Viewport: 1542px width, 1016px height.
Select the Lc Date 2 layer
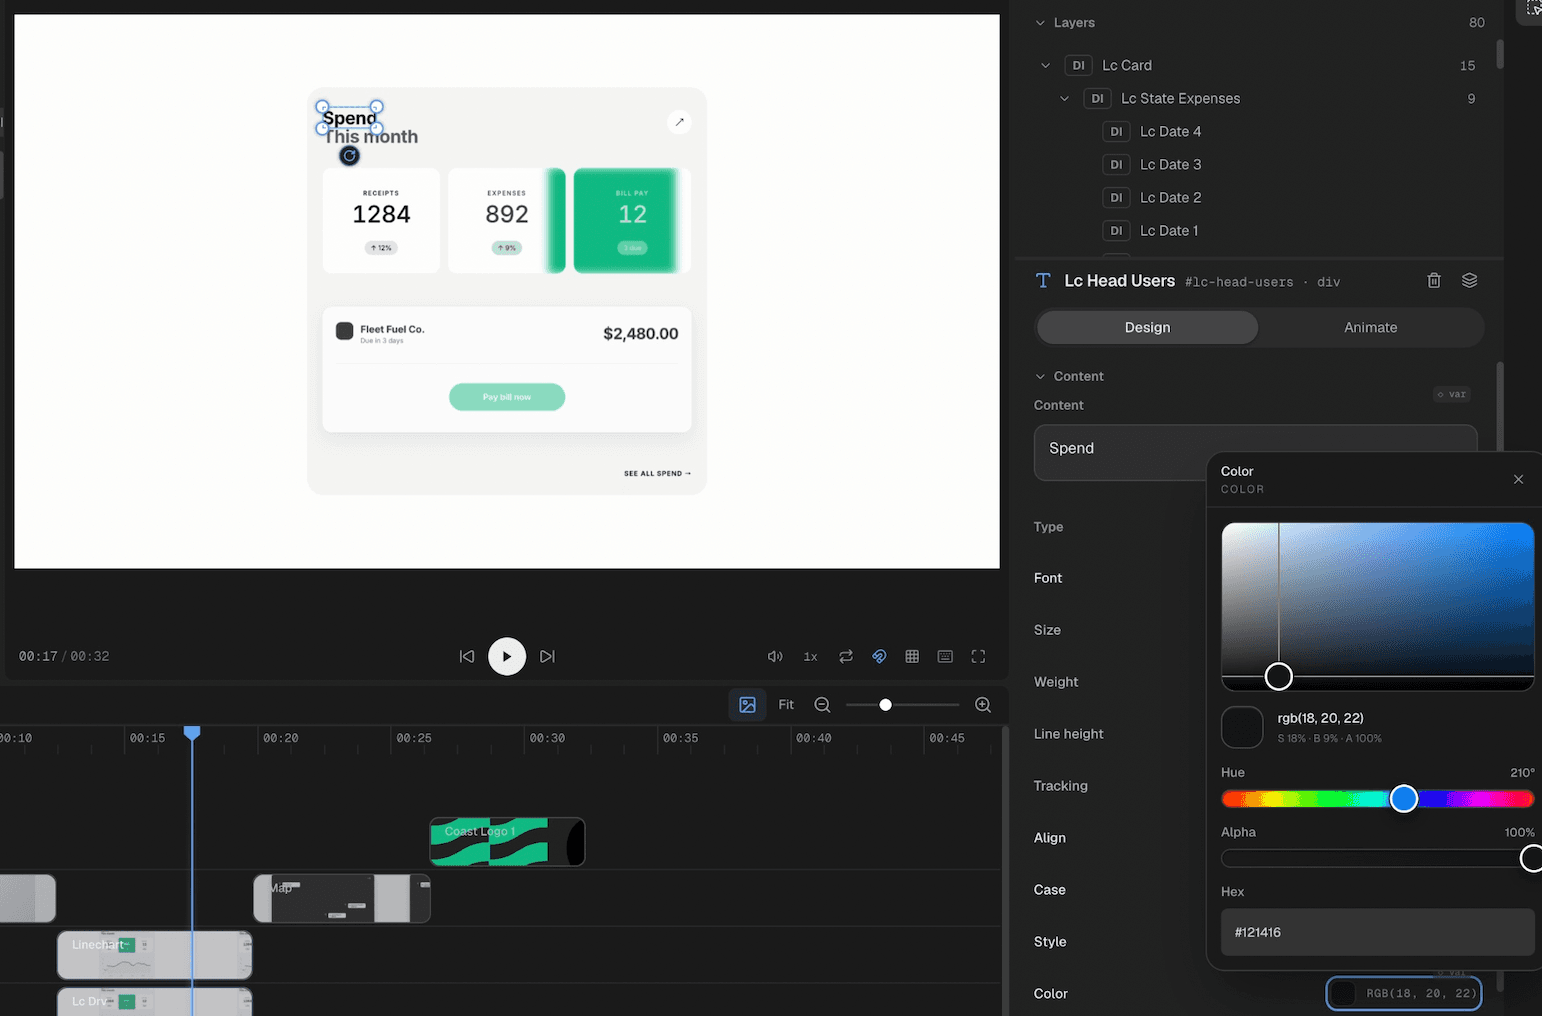[1170, 197]
